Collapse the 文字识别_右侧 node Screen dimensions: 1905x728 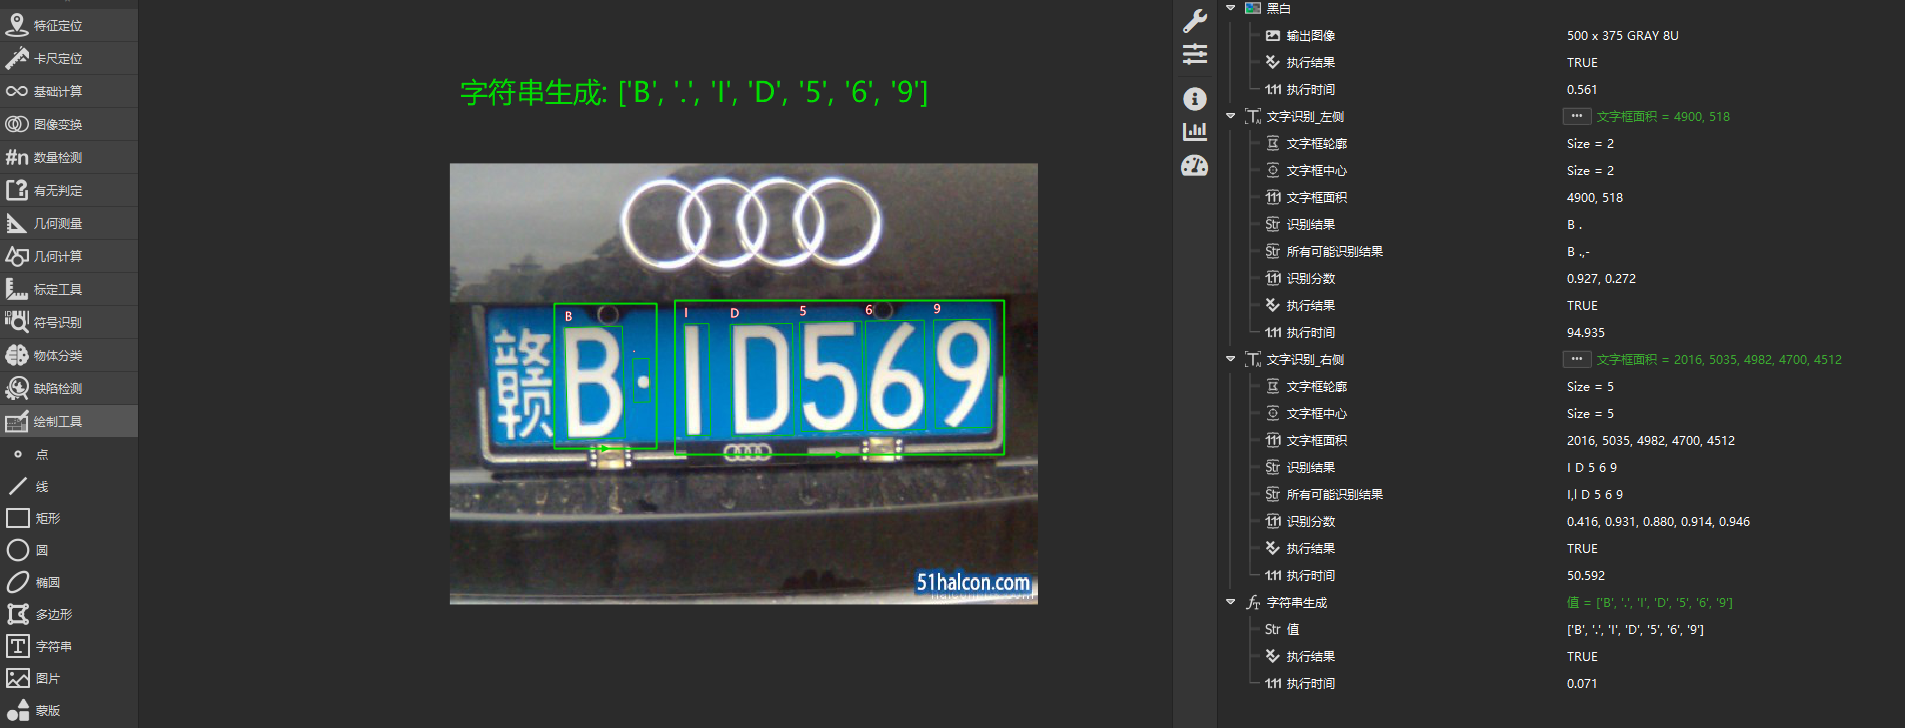1231,359
